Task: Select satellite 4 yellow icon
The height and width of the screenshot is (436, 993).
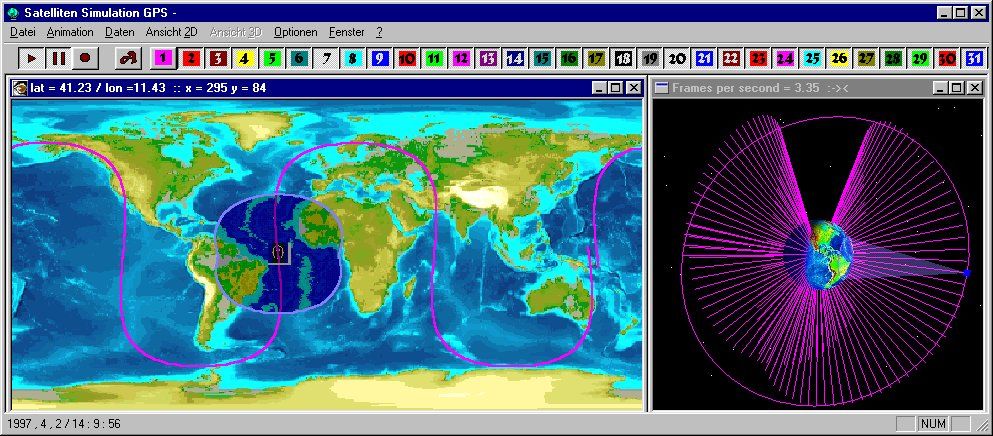Action: 244,59
